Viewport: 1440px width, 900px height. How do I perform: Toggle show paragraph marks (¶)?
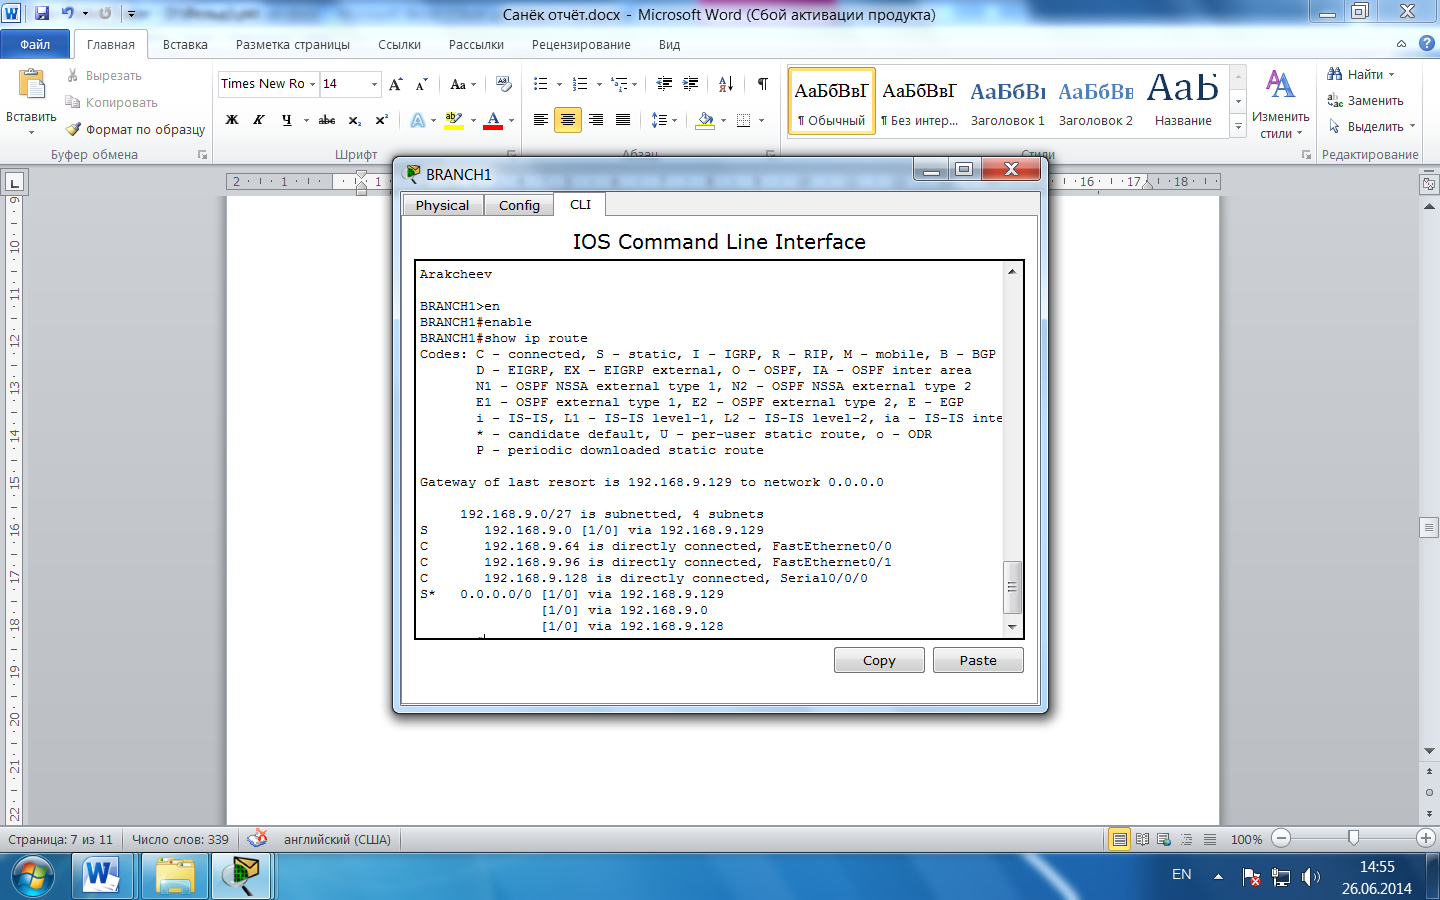point(763,84)
